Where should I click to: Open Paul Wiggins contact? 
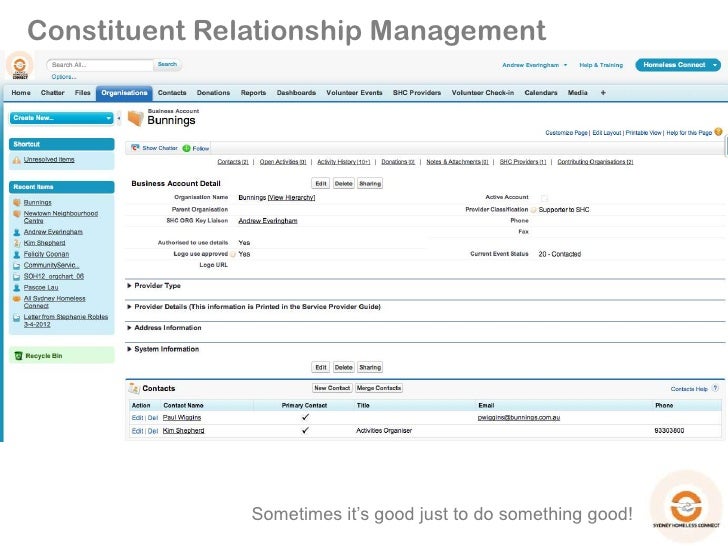(182, 418)
